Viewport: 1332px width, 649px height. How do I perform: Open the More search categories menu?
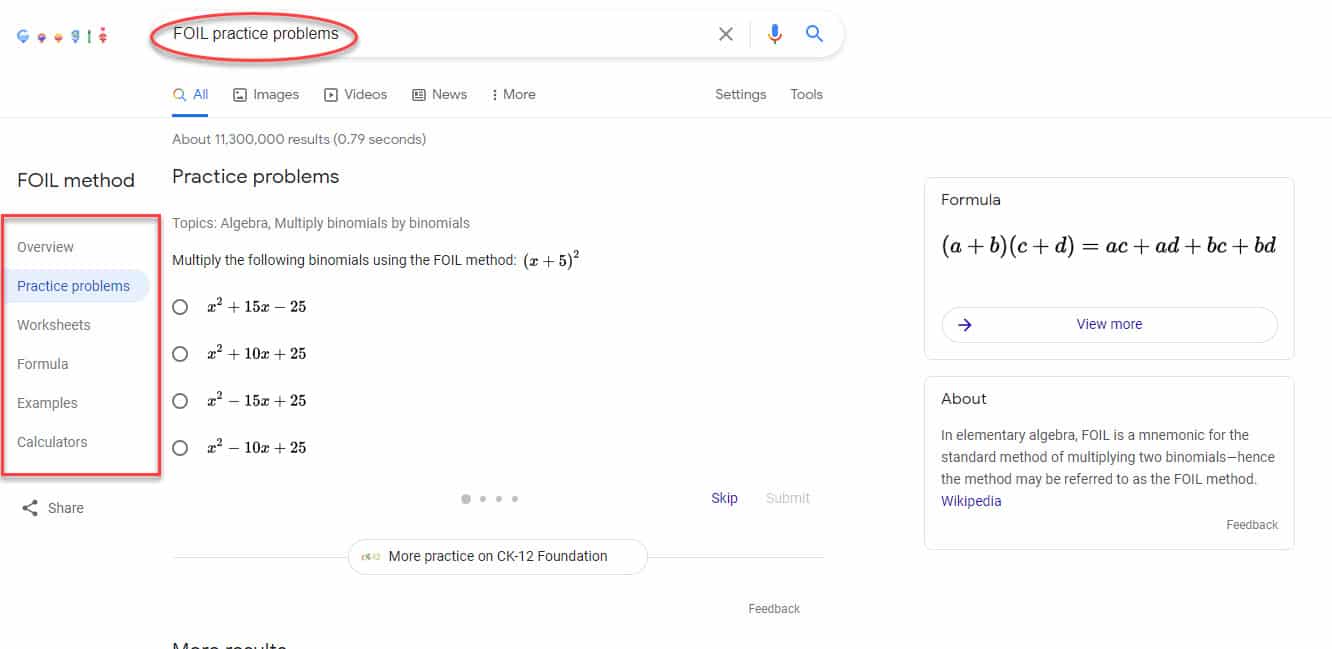tap(513, 93)
